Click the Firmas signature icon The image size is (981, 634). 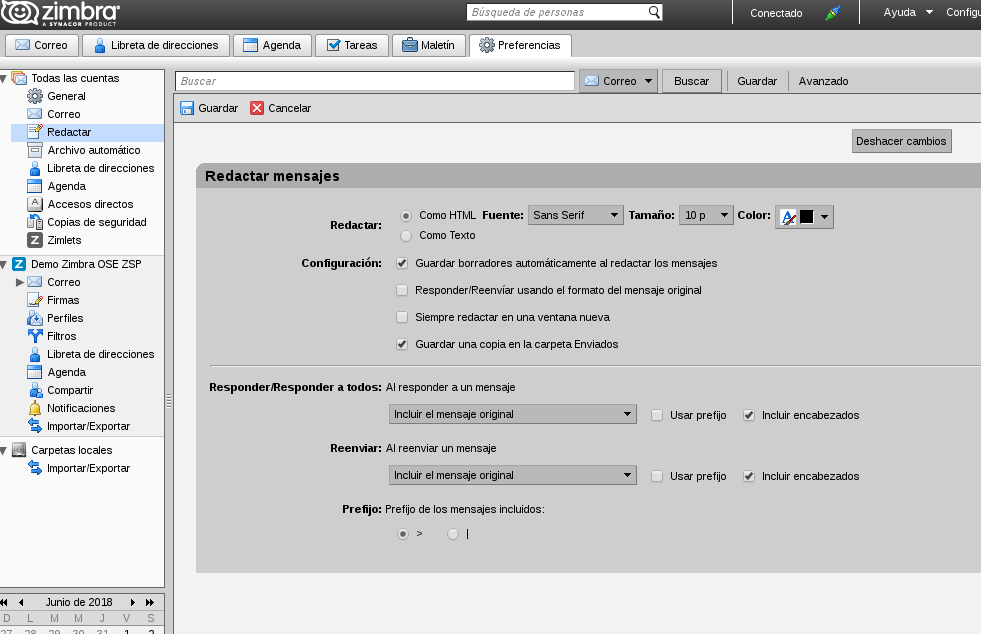coord(35,300)
